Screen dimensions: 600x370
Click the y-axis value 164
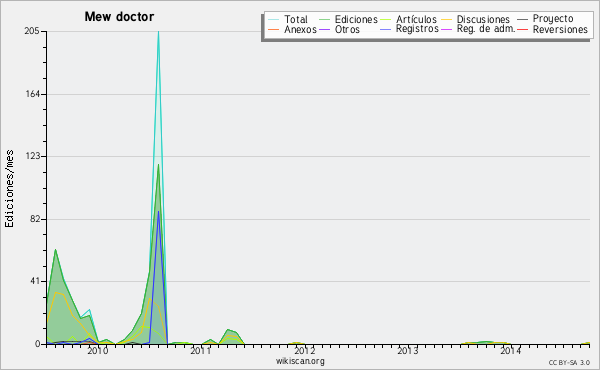pyautogui.click(x=33, y=94)
